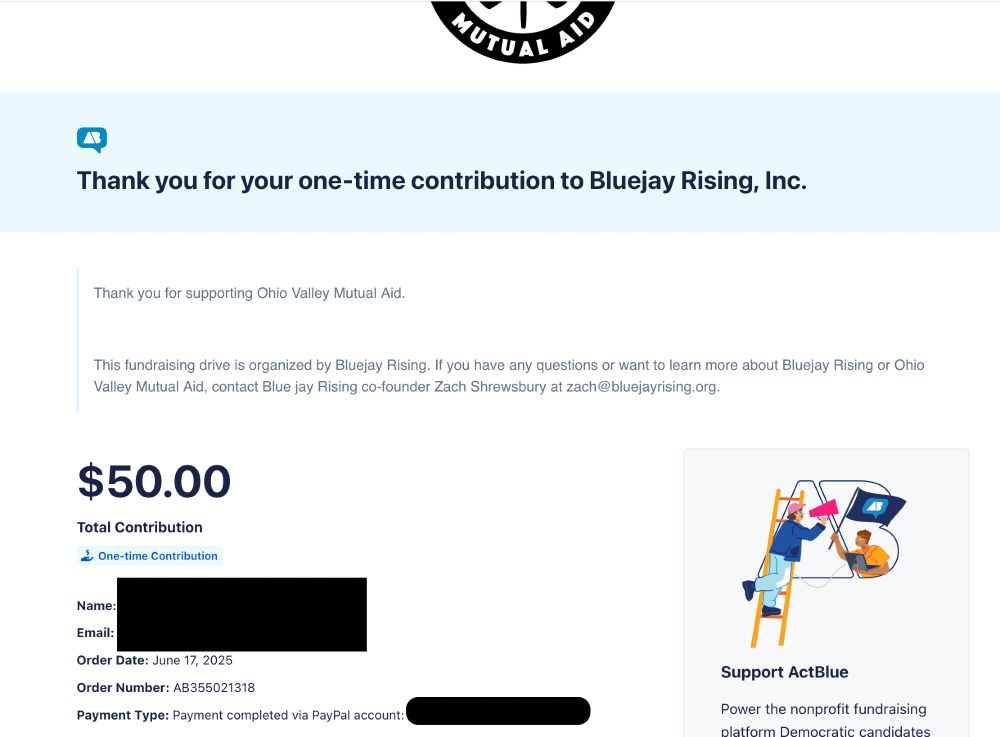Select the redacted Name field
Viewport: 1000px width, 737px height.
click(242, 605)
